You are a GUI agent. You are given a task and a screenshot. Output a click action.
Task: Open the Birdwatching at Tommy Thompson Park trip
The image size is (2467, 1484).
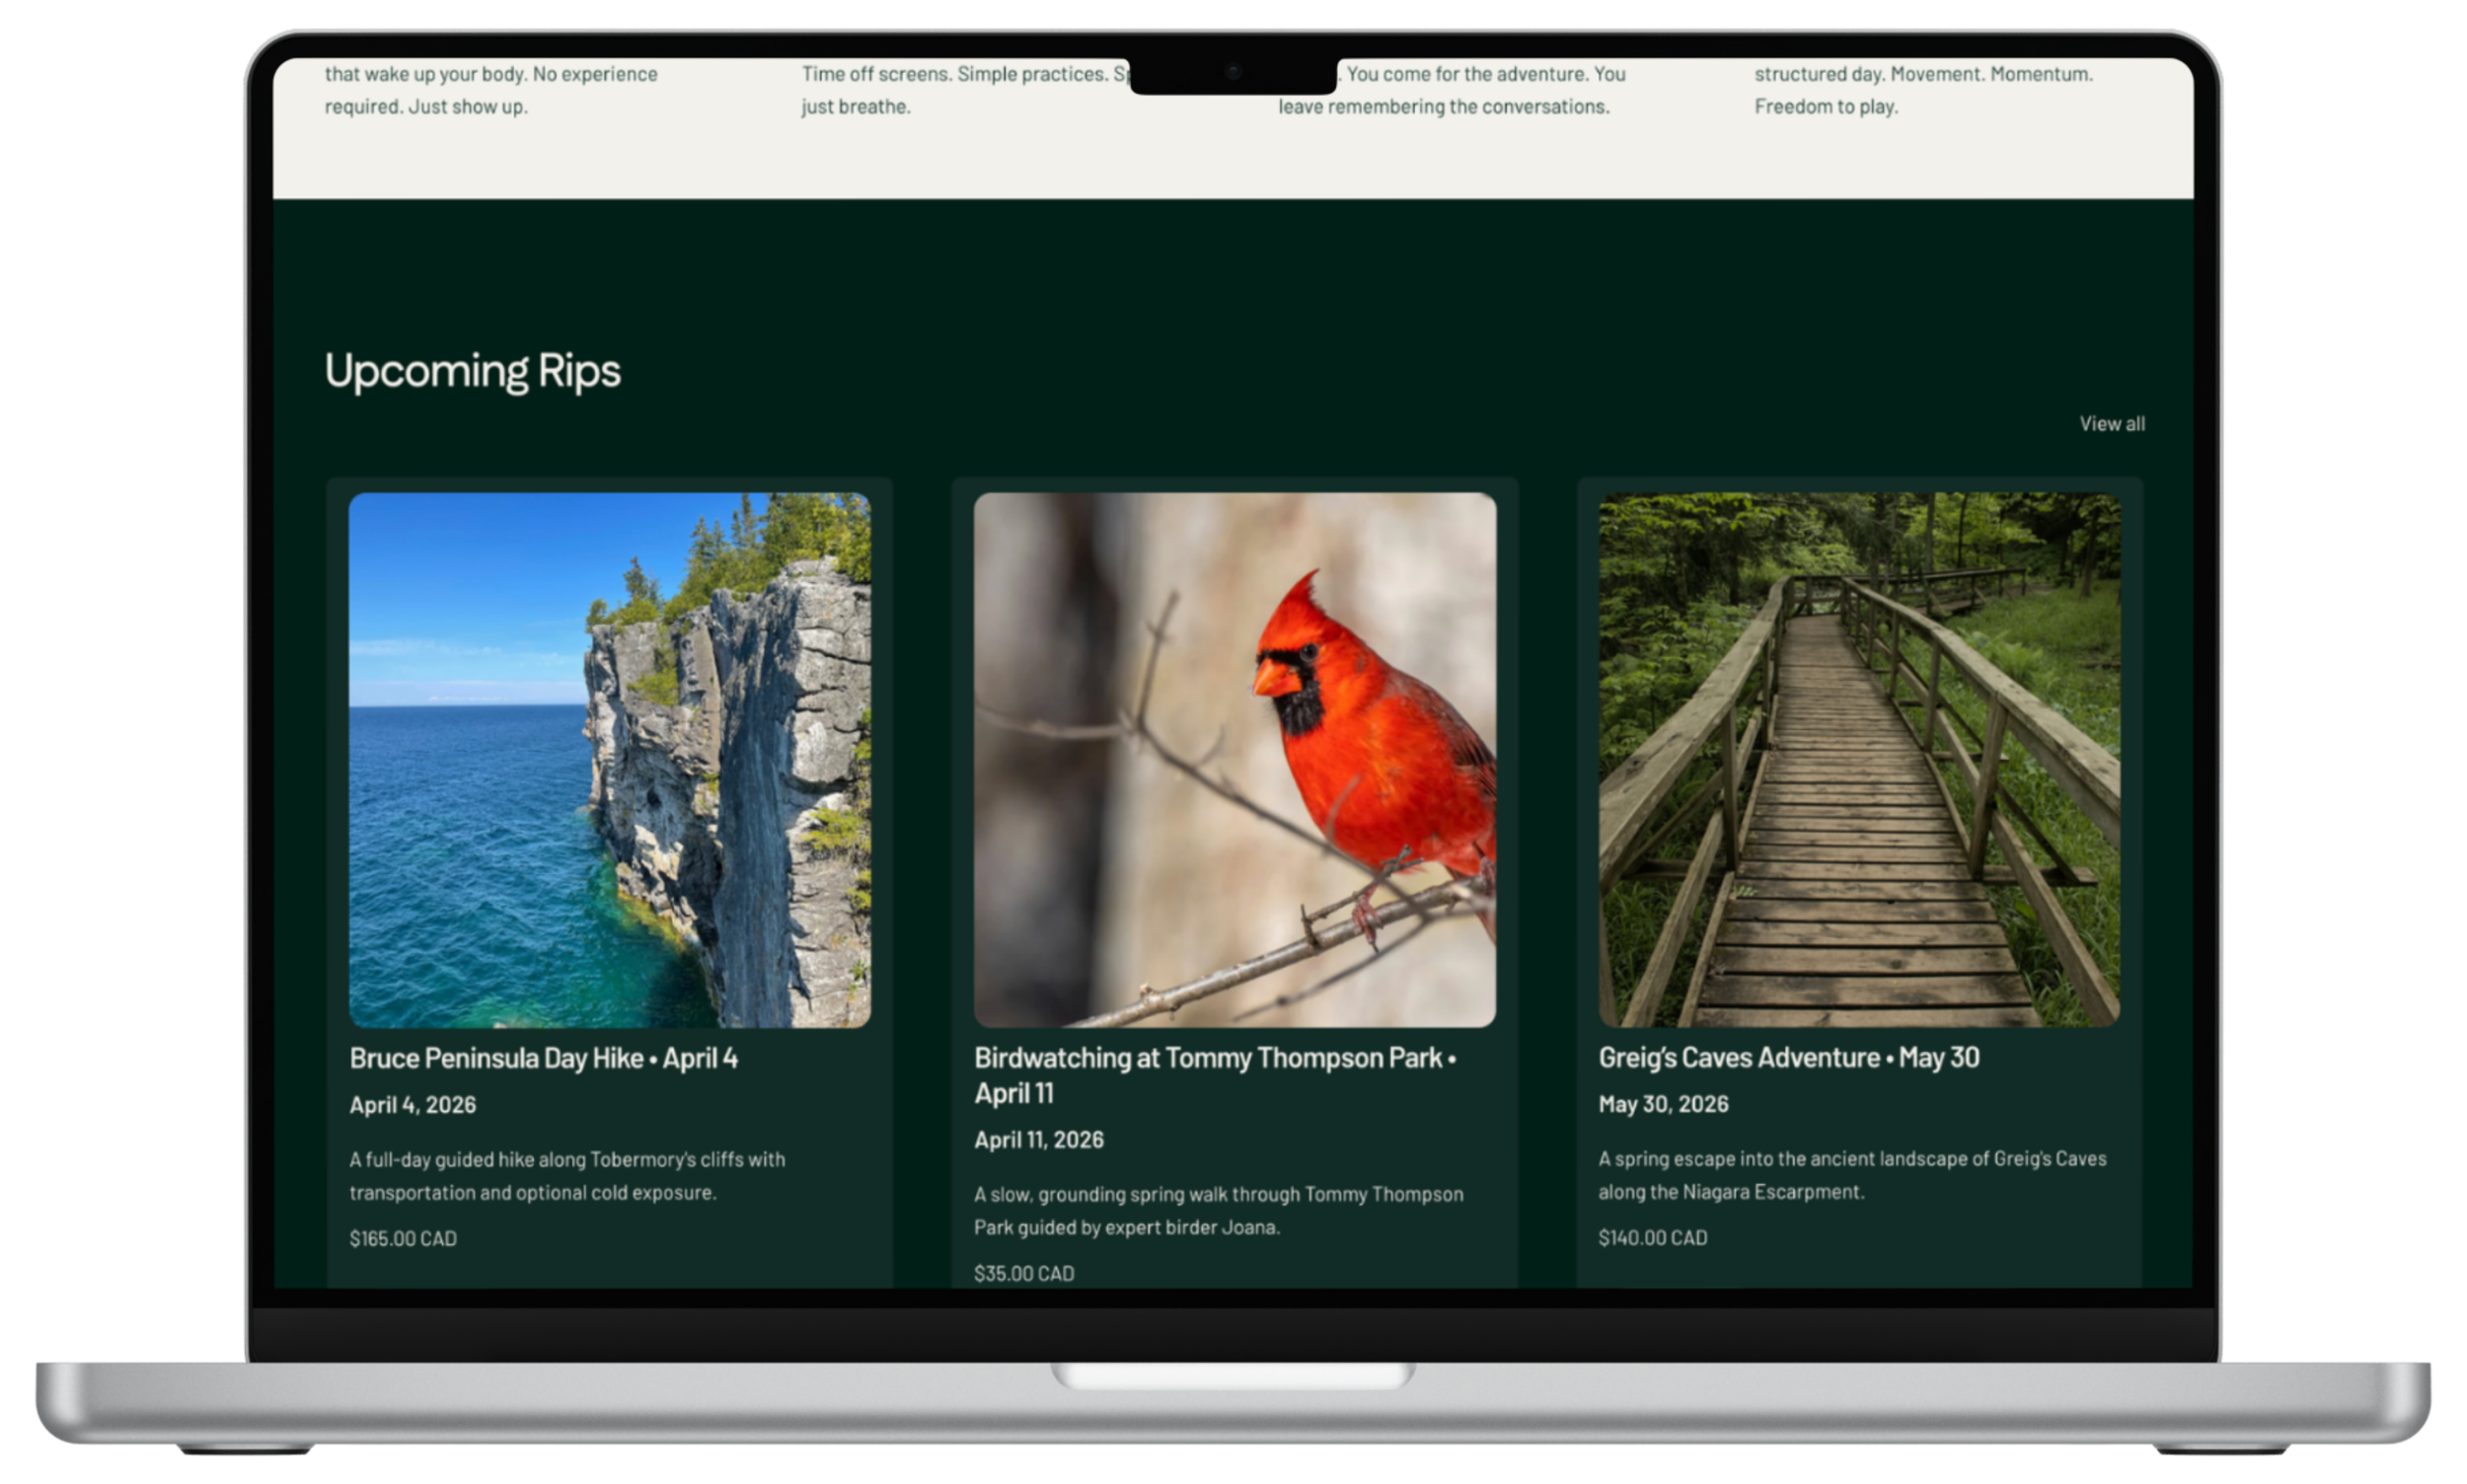point(1213,1075)
